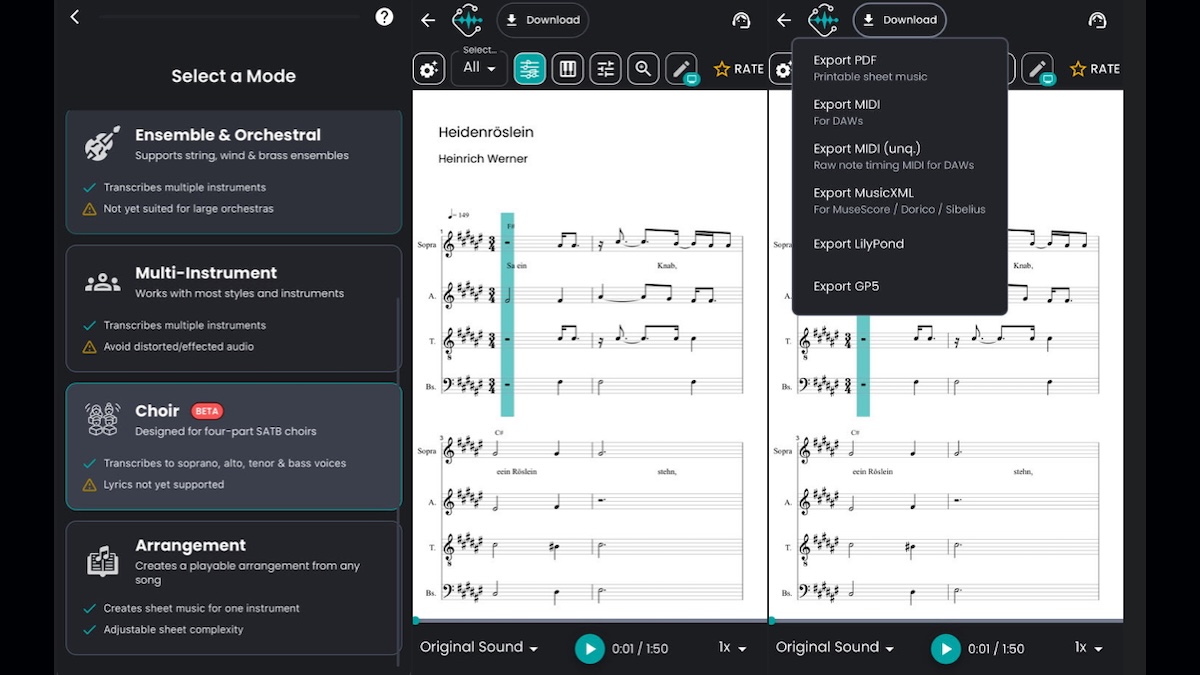Expand the 'All' instrument select dropdown
Viewport: 1200px width, 675px height.
[x=480, y=68]
